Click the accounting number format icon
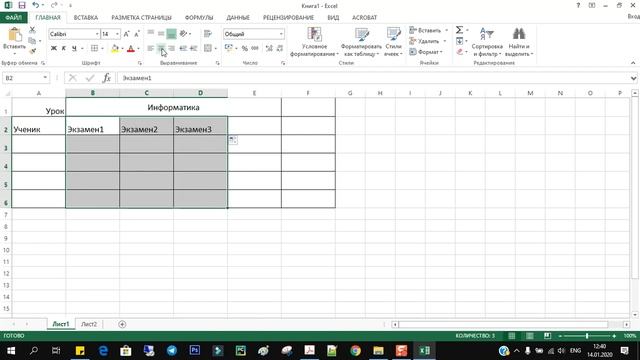 [229, 48]
